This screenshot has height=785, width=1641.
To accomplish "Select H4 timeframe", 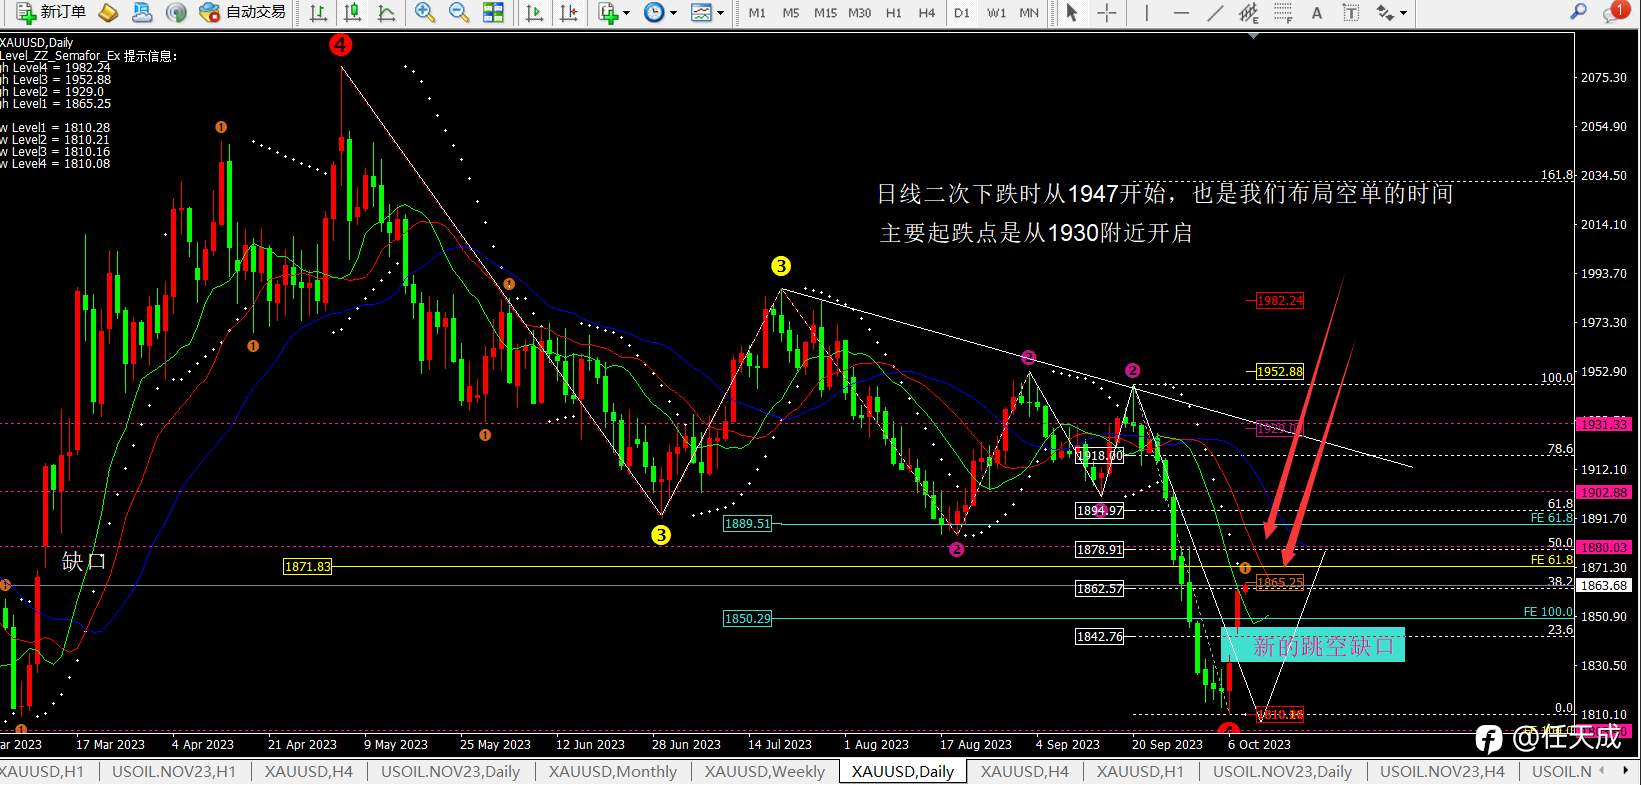I will pyautogui.click(x=927, y=13).
